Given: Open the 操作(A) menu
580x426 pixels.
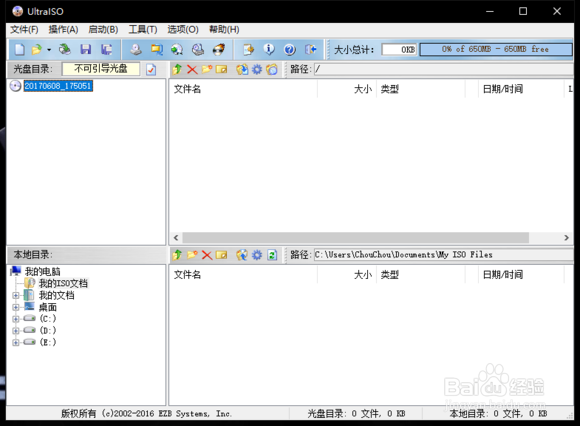Looking at the screenshot, I should 63,30.
